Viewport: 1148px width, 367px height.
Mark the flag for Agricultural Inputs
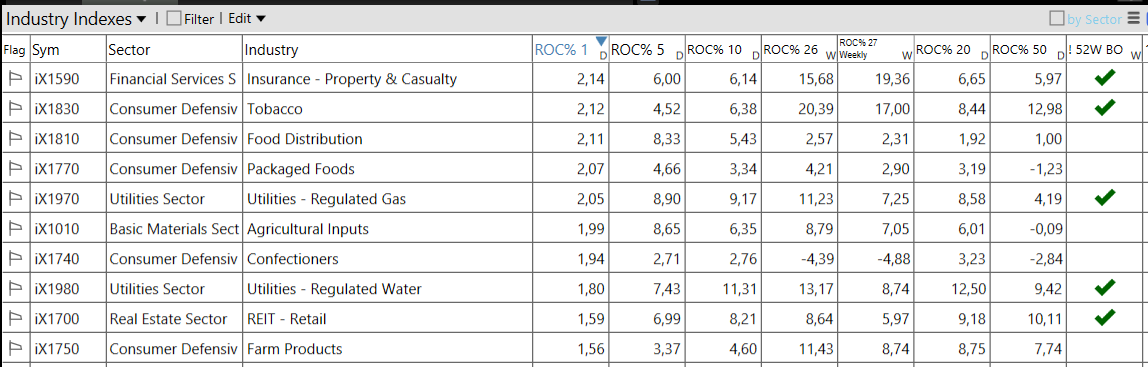click(x=15, y=229)
